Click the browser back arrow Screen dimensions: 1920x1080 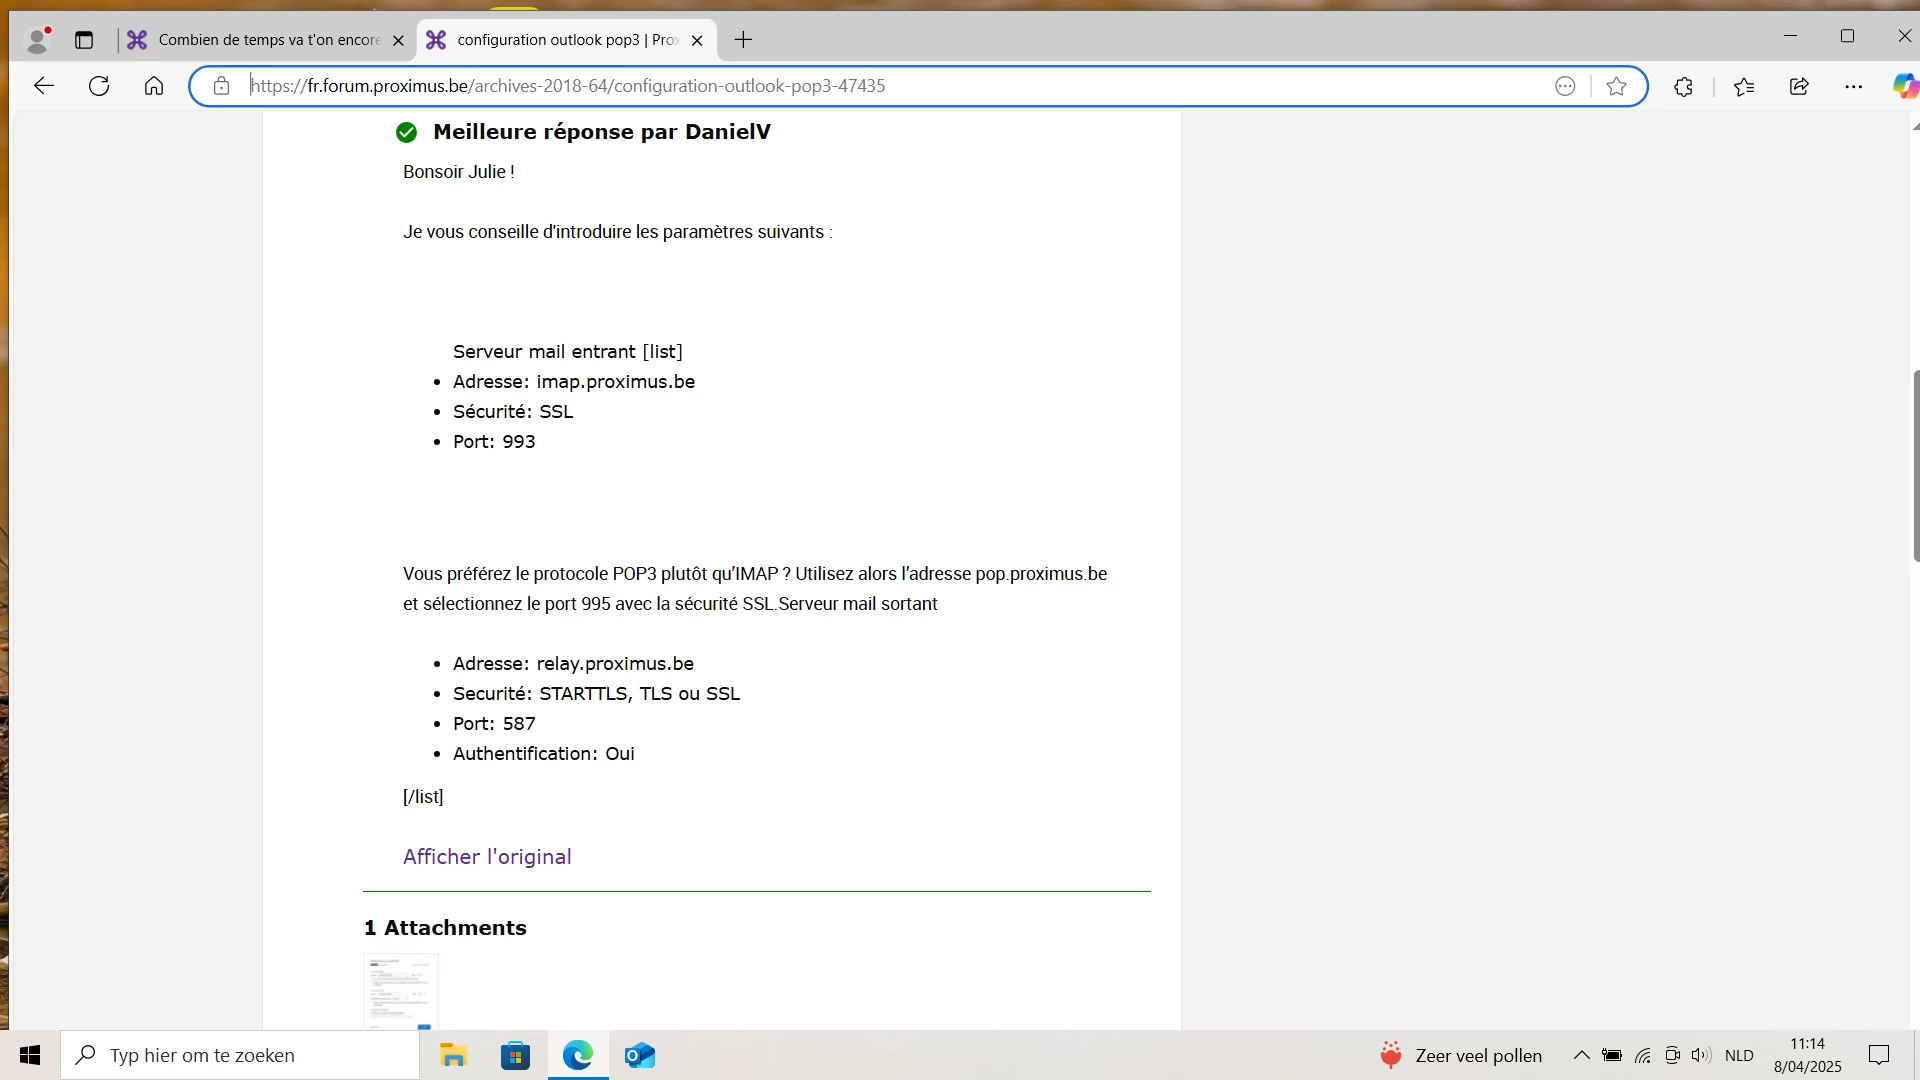click(x=43, y=86)
